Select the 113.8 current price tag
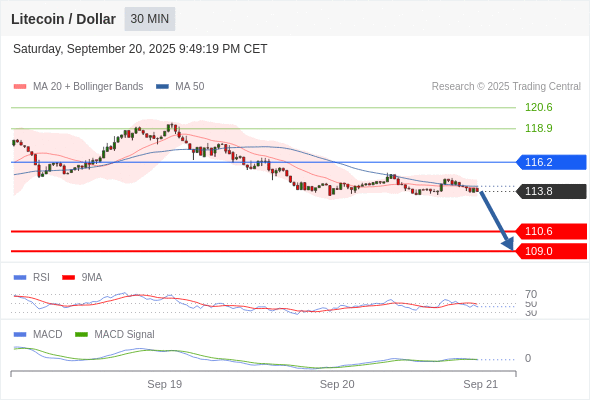590x400 pixels. pyautogui.click(x=551, y=191)
